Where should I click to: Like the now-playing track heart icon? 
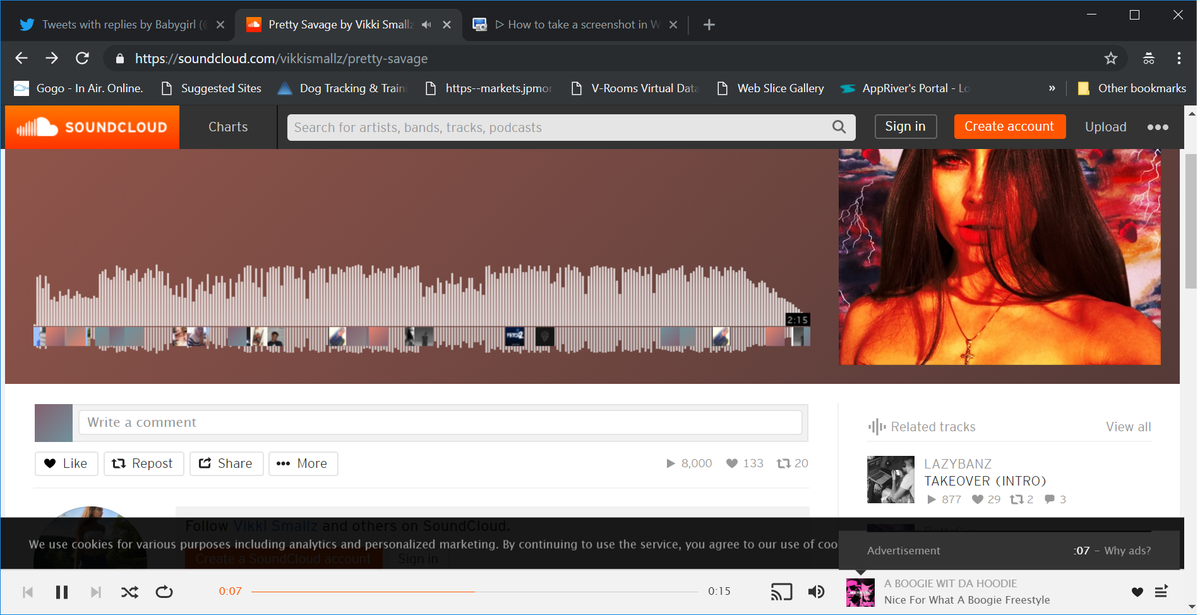[1137, 592]
